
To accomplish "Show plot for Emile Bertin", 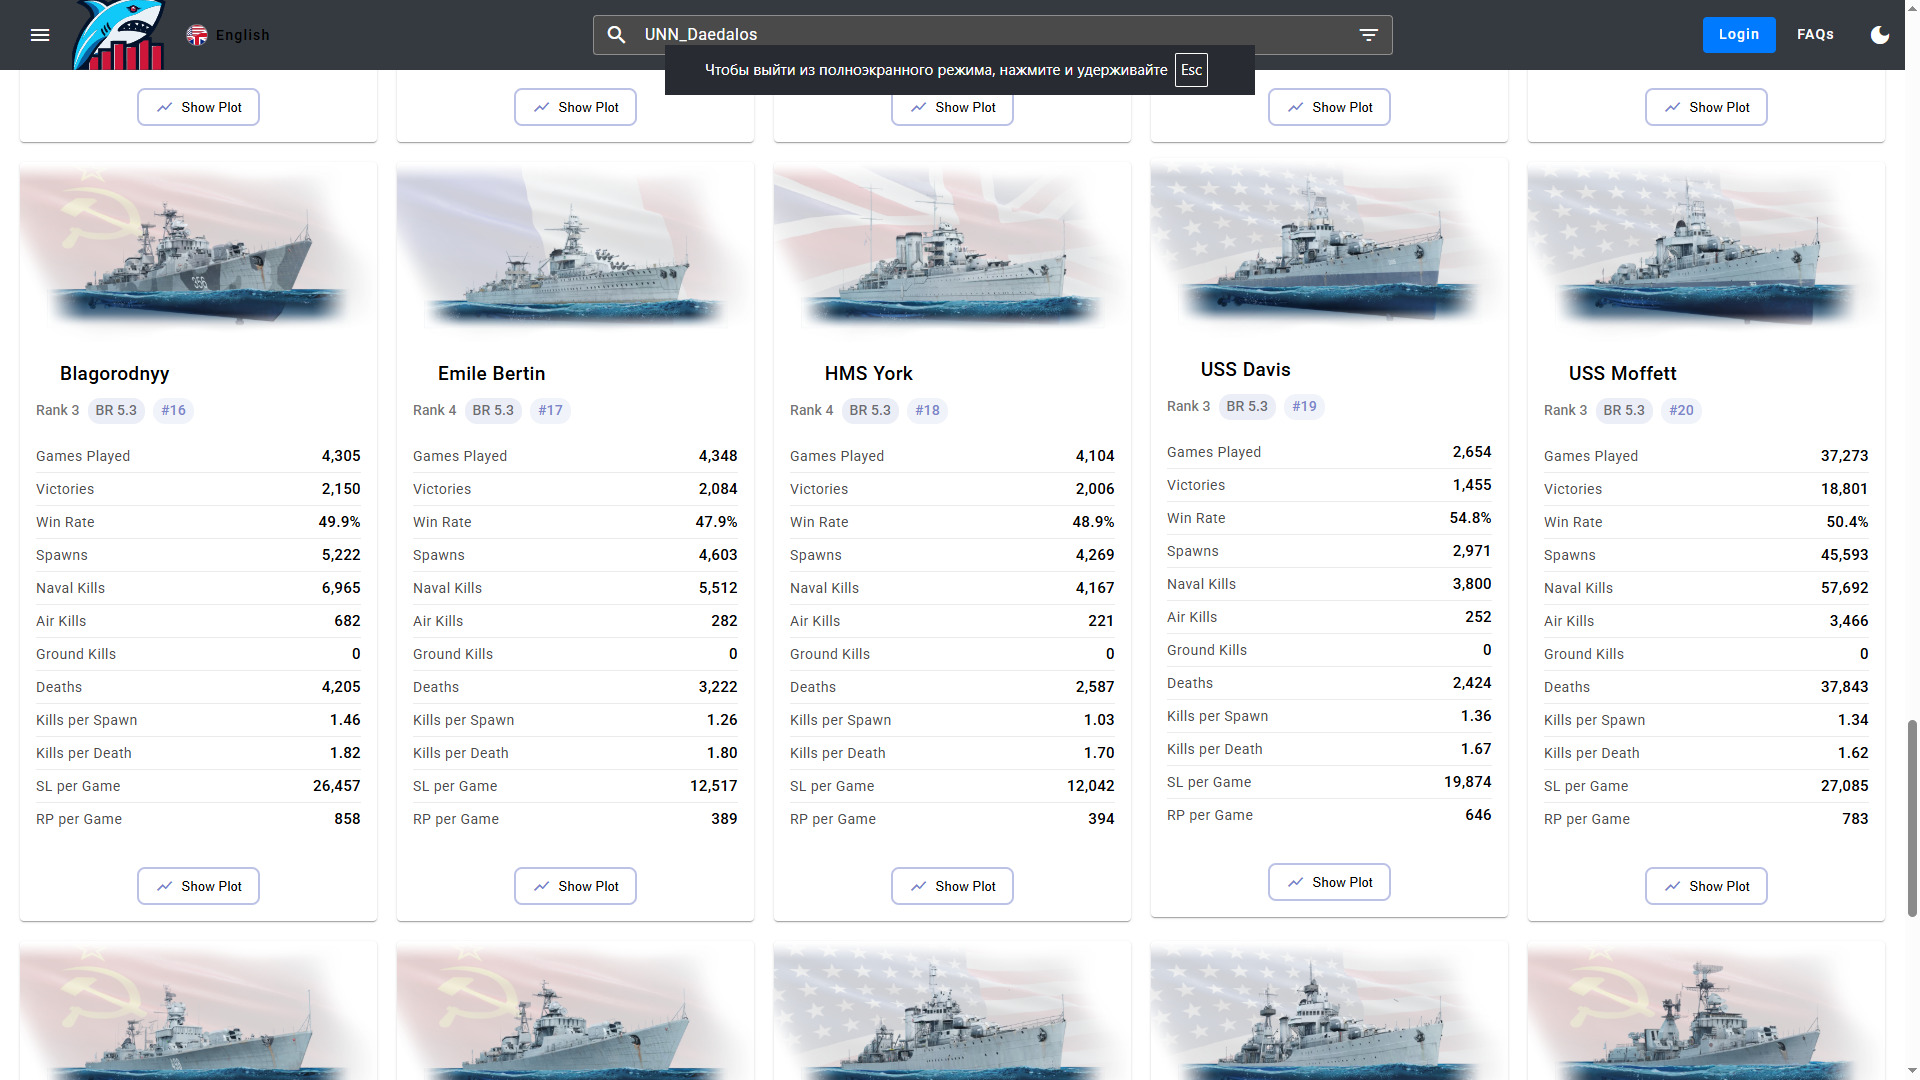I will coord(575,886).
